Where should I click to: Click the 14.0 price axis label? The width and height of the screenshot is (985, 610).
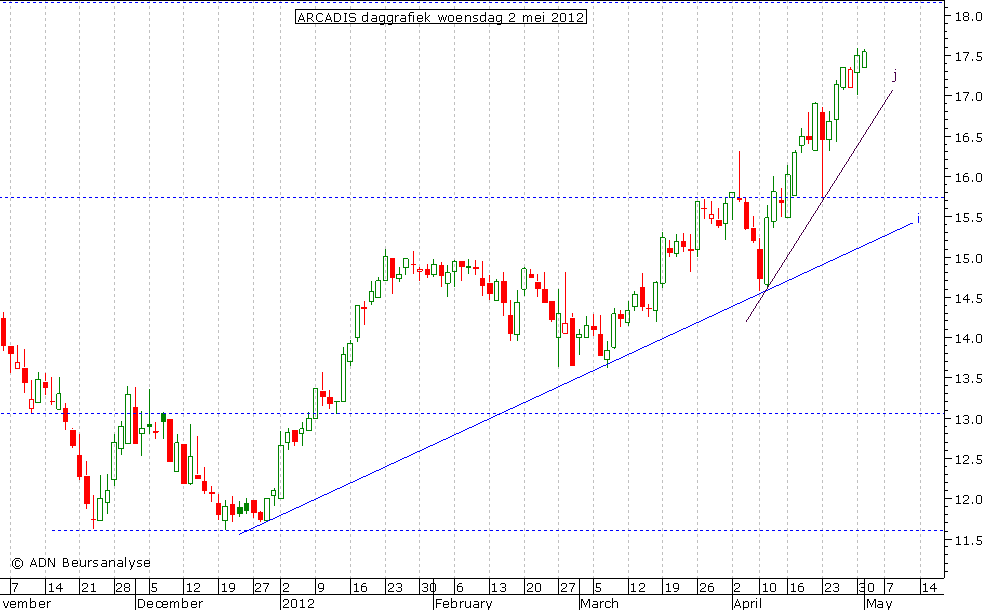(968, 339)
